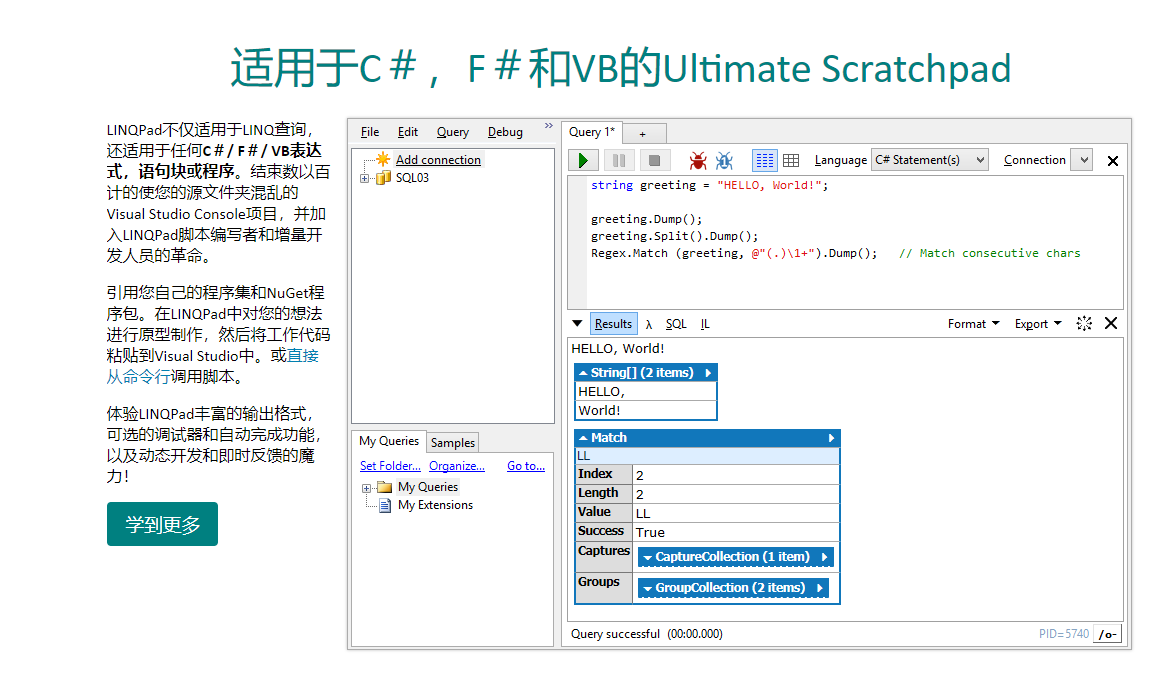
Task: Open the Edit menu
Action: (x=407, y=132)
